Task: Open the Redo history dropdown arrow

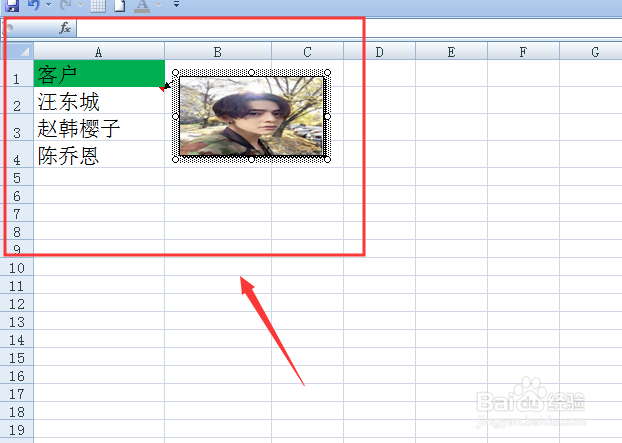Action: coord(80,5)
